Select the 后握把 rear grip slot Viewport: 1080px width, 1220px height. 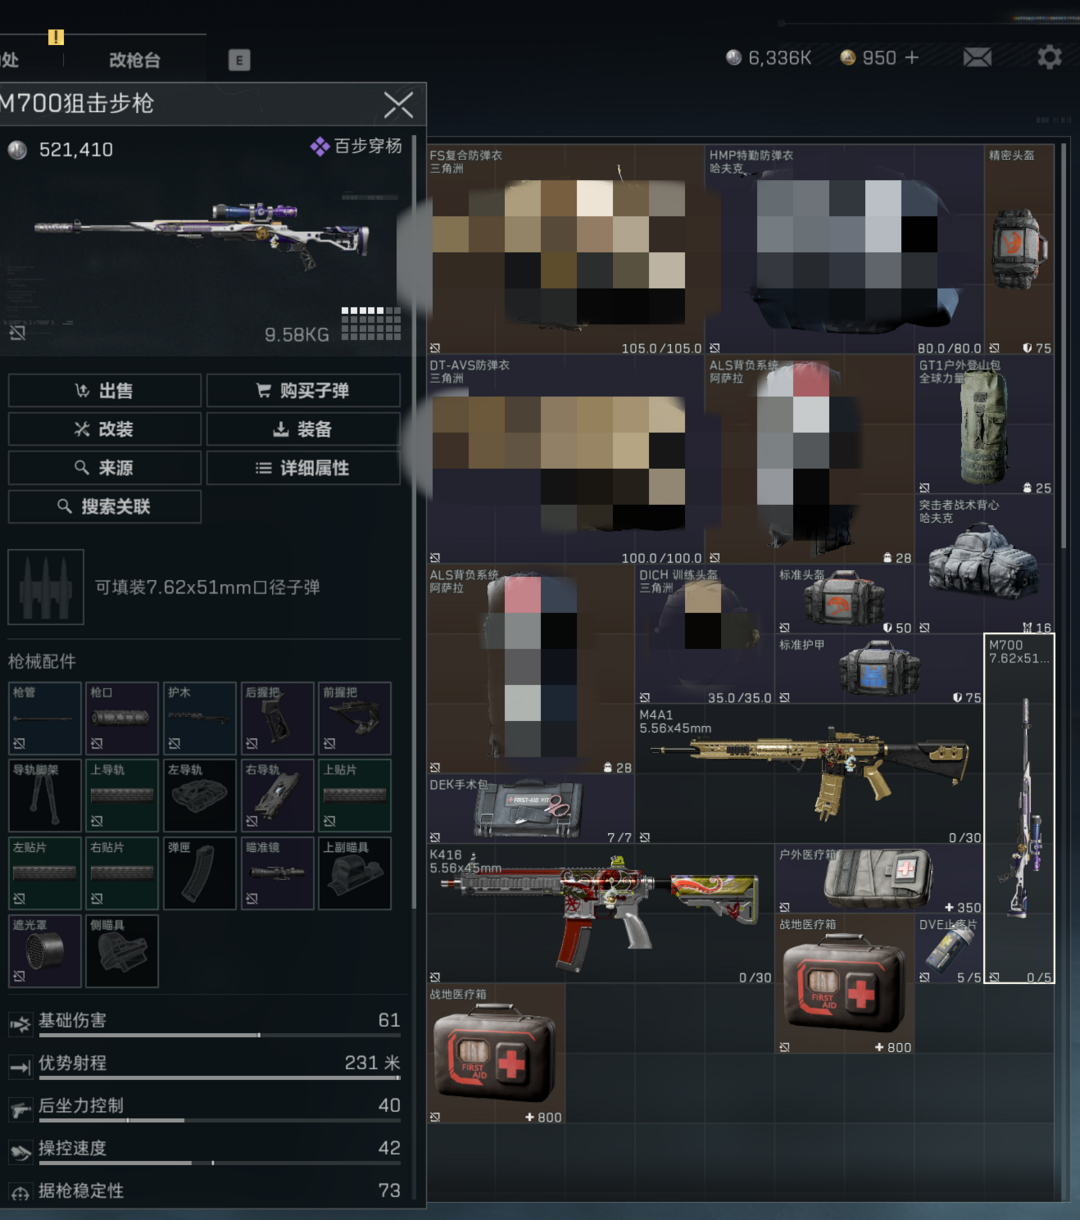tap(277, 718)
